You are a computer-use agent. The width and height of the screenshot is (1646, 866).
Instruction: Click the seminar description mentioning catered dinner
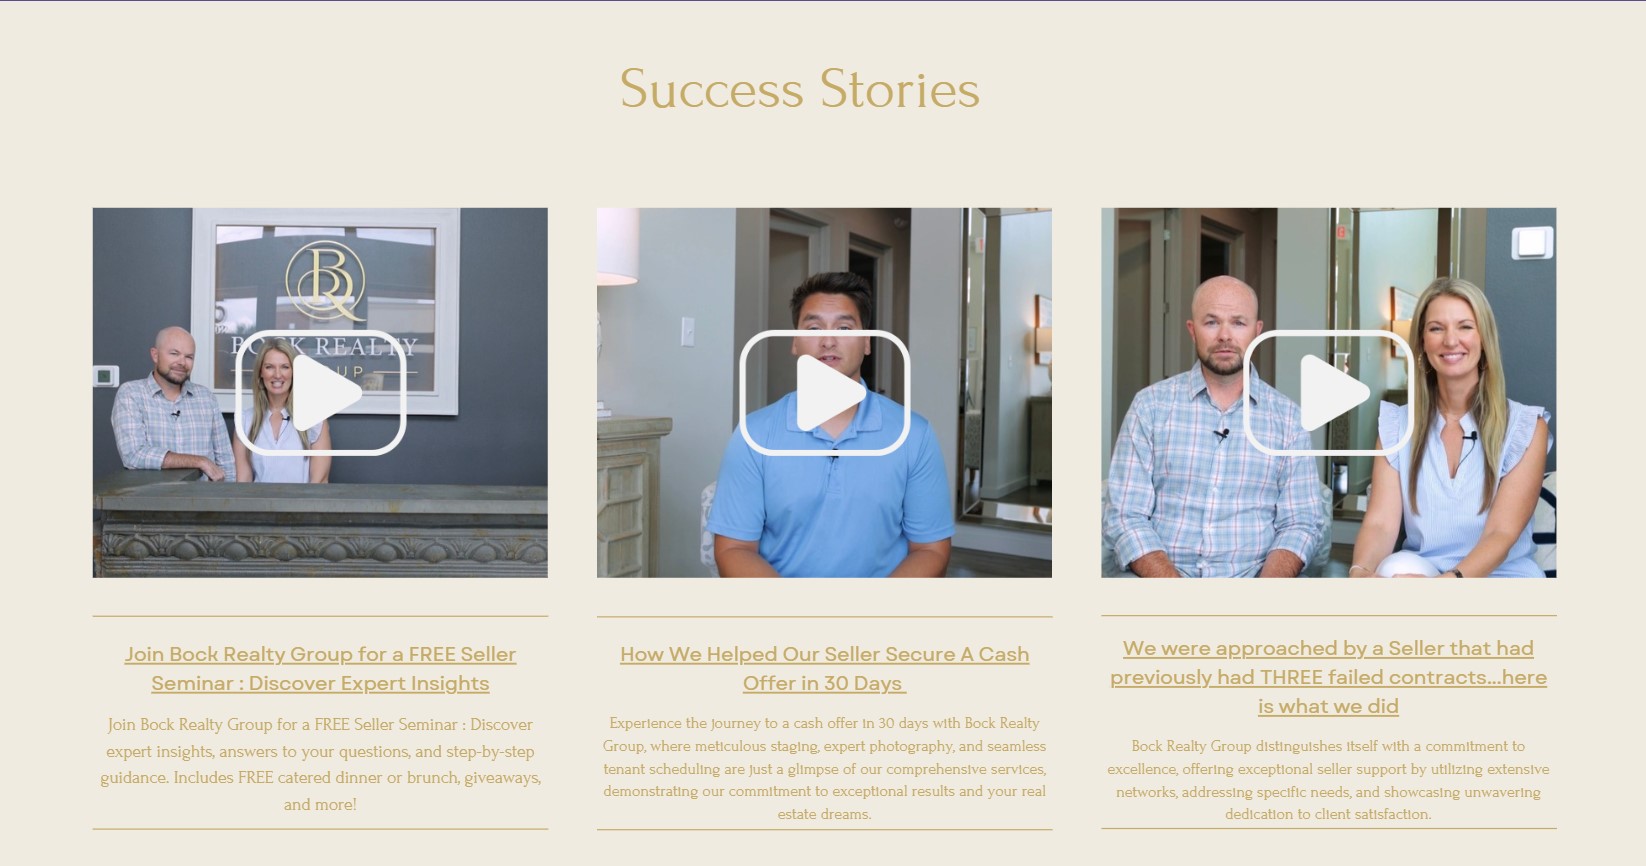coord(320,764)
